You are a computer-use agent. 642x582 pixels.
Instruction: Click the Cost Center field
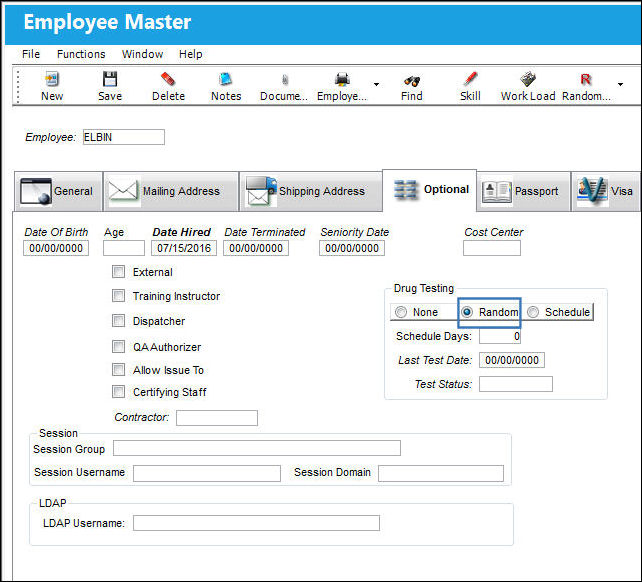point(492,248)
